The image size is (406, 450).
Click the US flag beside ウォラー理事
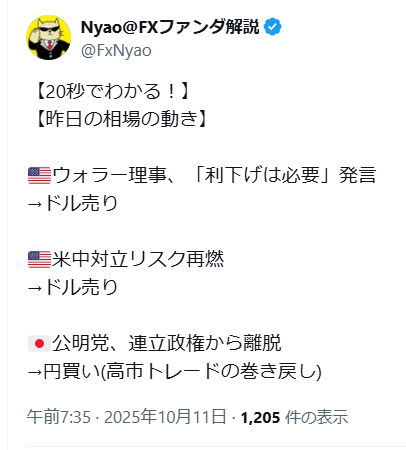[x=39, y=176]
